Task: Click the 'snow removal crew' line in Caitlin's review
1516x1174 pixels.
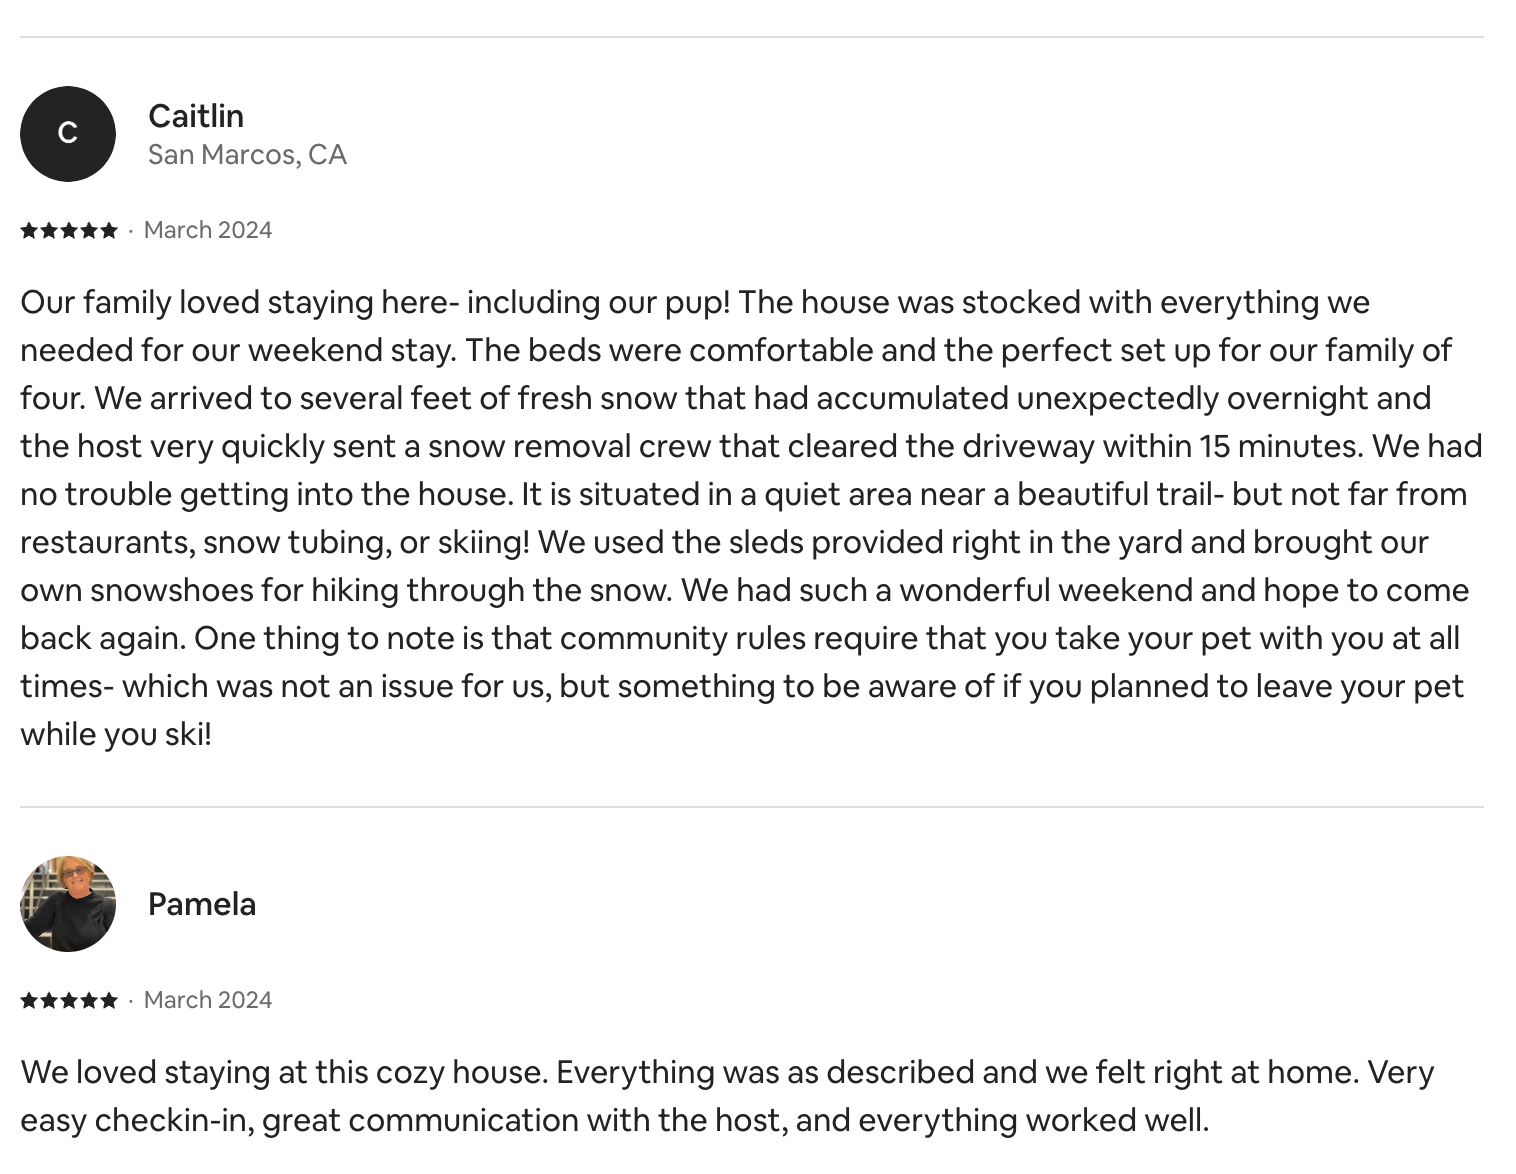Action: pos(751,446)
